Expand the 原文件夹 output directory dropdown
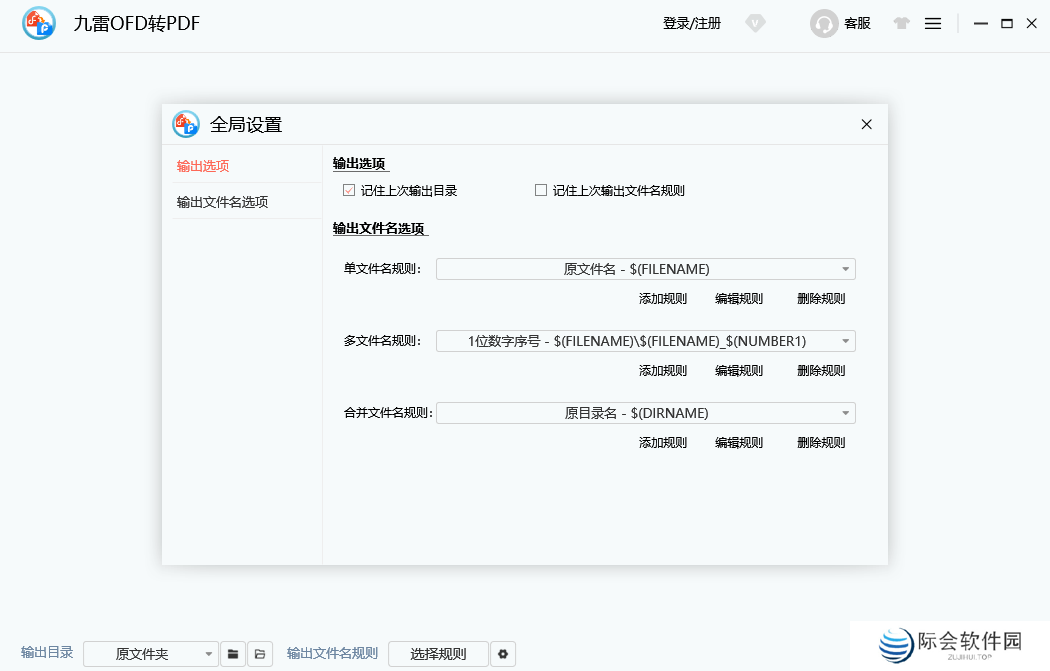 coord(151,653)
